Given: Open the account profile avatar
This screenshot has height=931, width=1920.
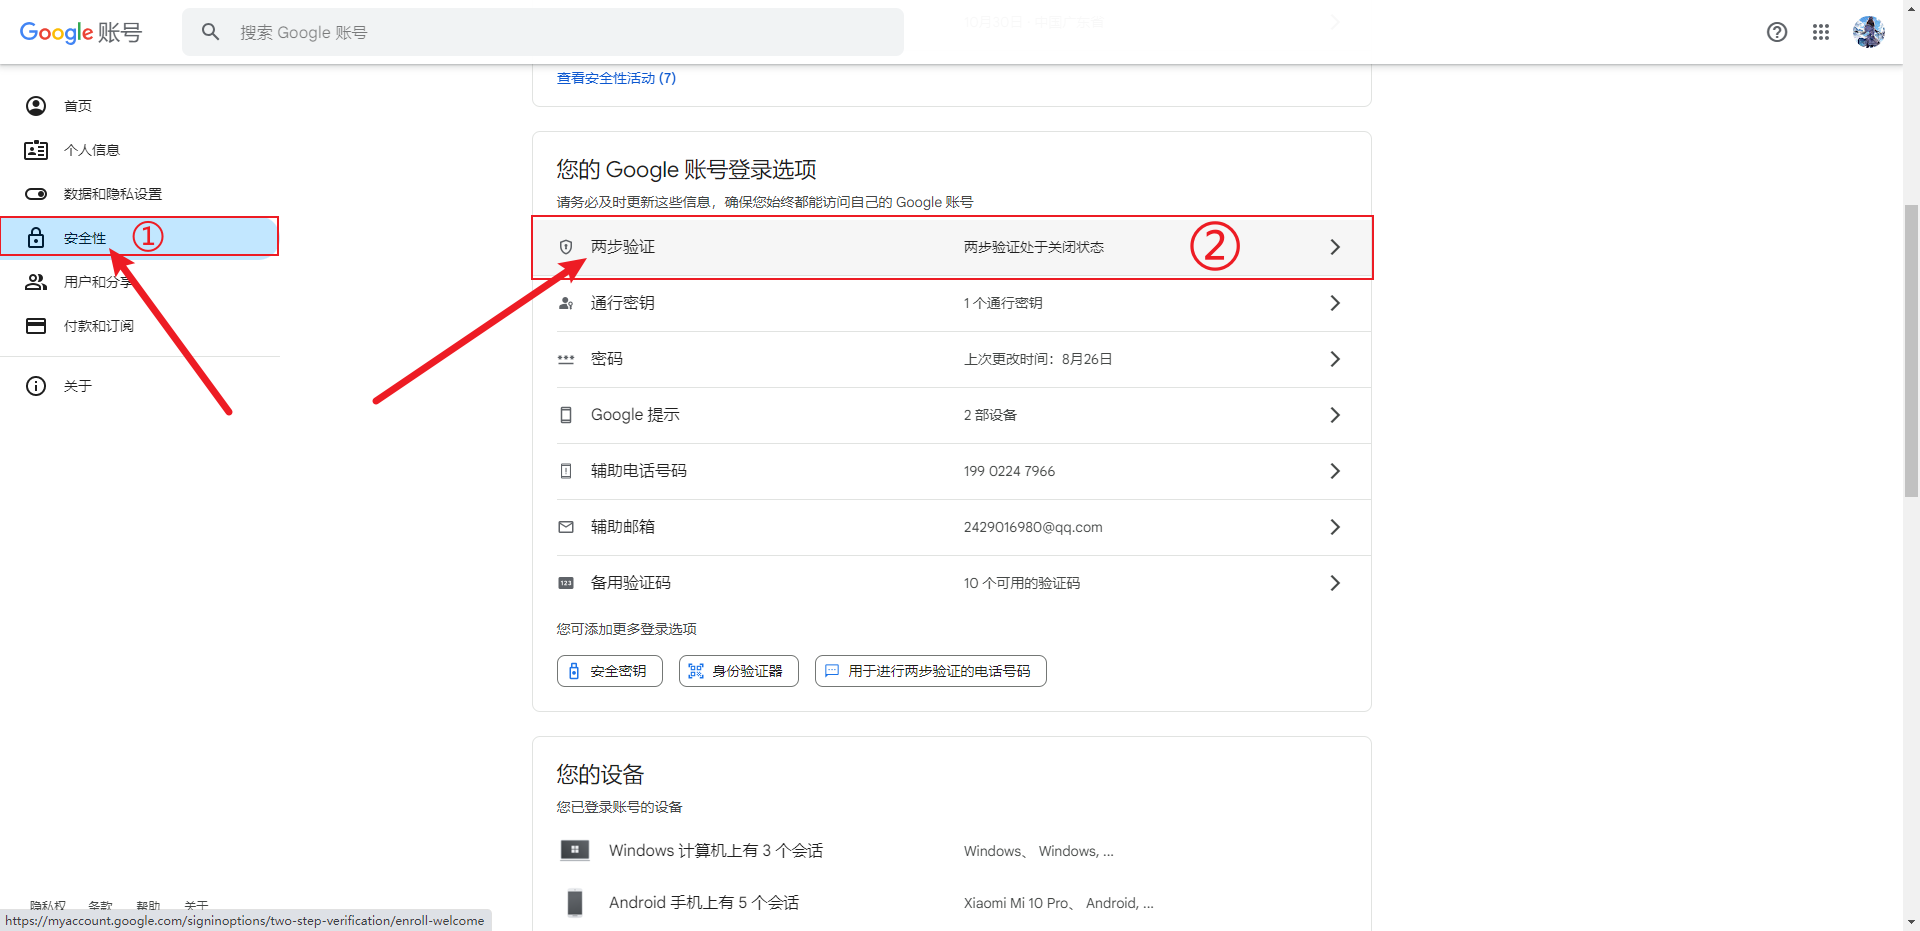Looking at the screenshot, I should coord(1869,32).
